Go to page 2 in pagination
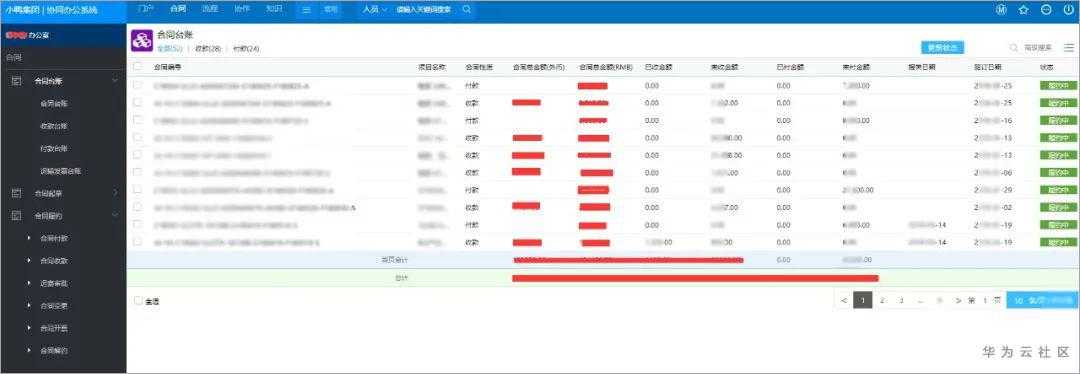1080x374 pixels. coord(882,300)
